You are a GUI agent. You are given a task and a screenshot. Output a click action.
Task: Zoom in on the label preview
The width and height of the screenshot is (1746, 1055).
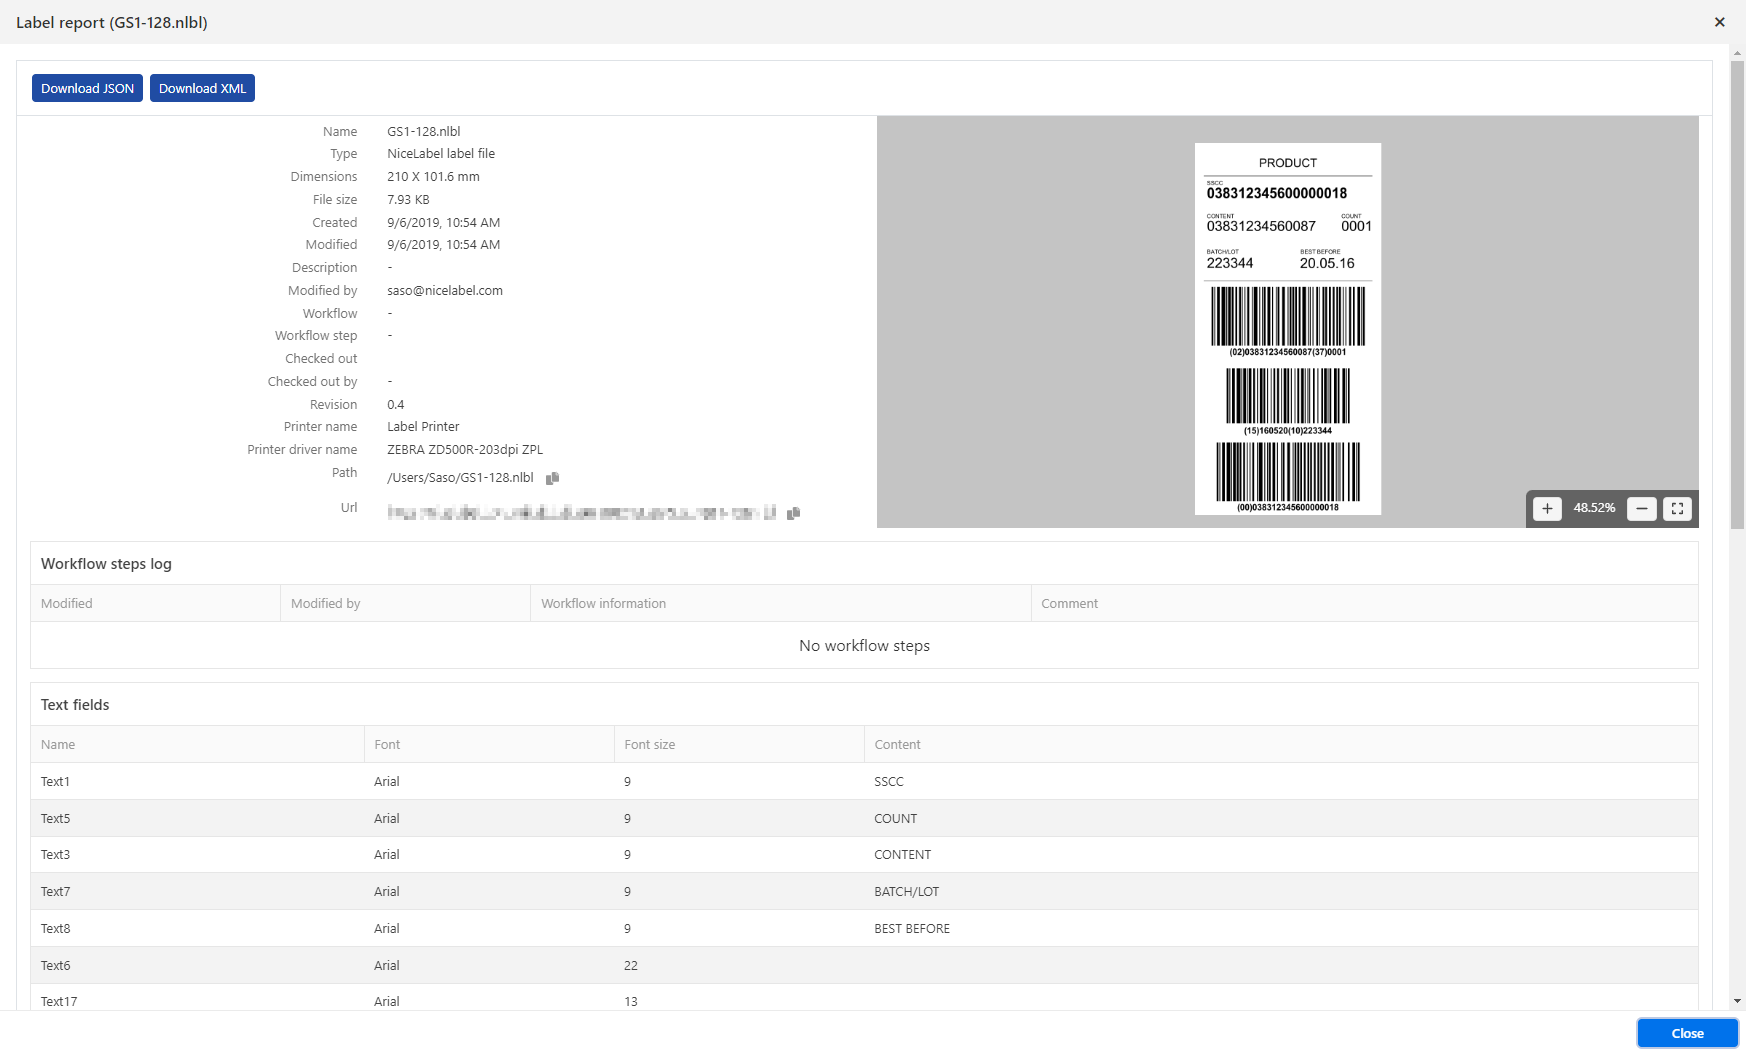pos(1547,508)
